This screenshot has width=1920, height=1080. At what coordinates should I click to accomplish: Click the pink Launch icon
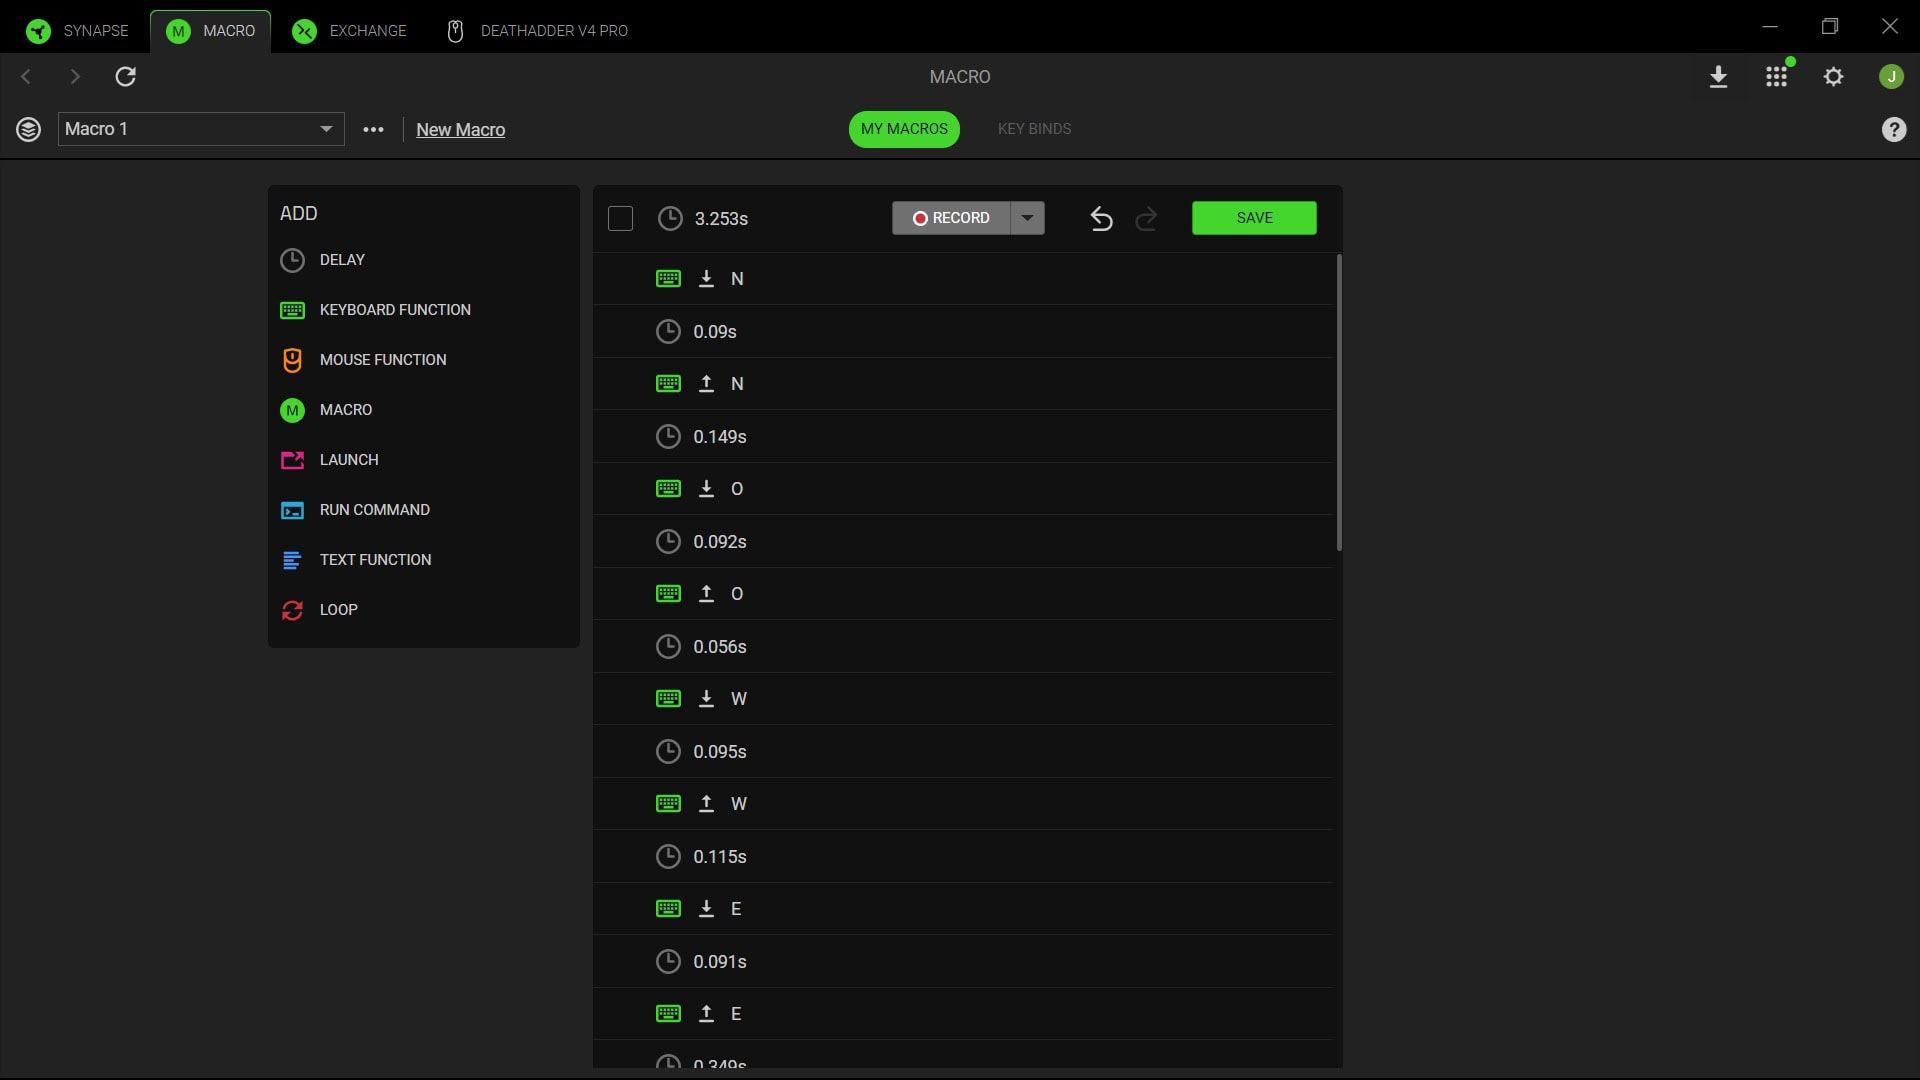pos(292,460)
